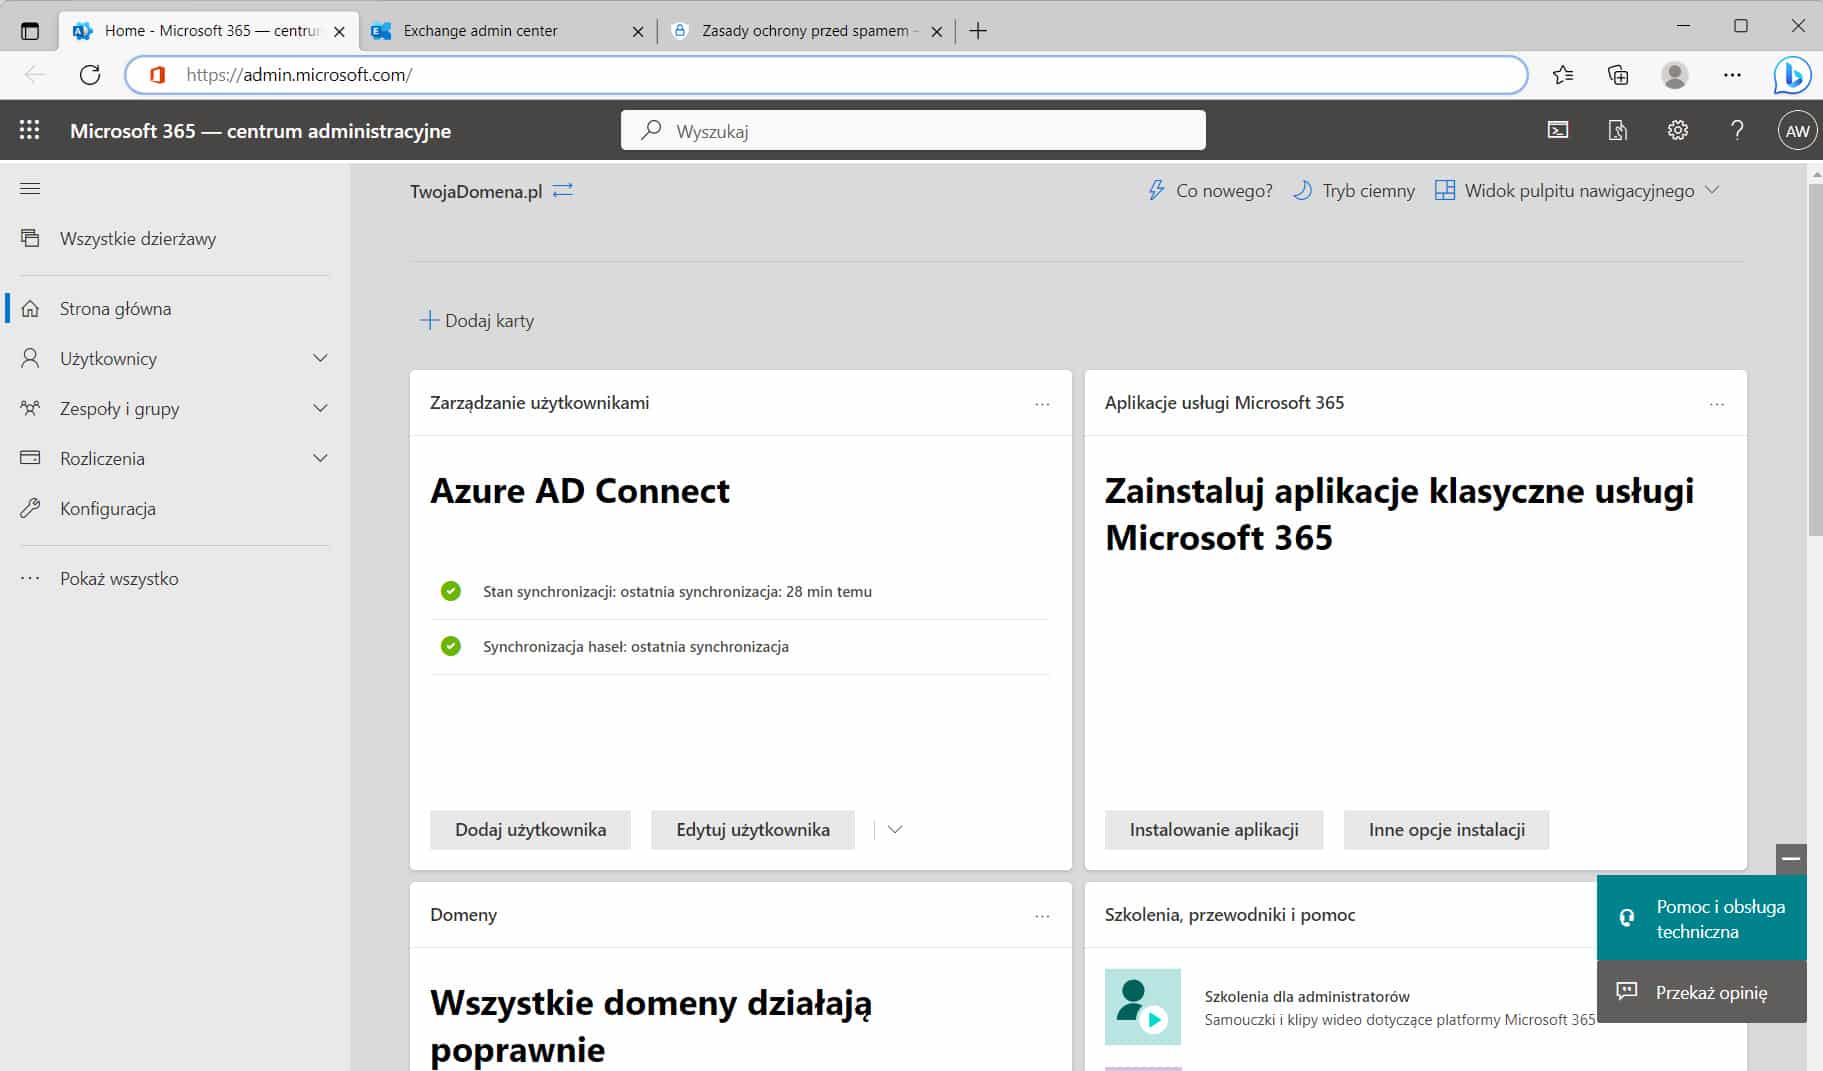Open more options on Zarządzanie użytkownikami card
1823x1071 pixels.
(1042, 404)
